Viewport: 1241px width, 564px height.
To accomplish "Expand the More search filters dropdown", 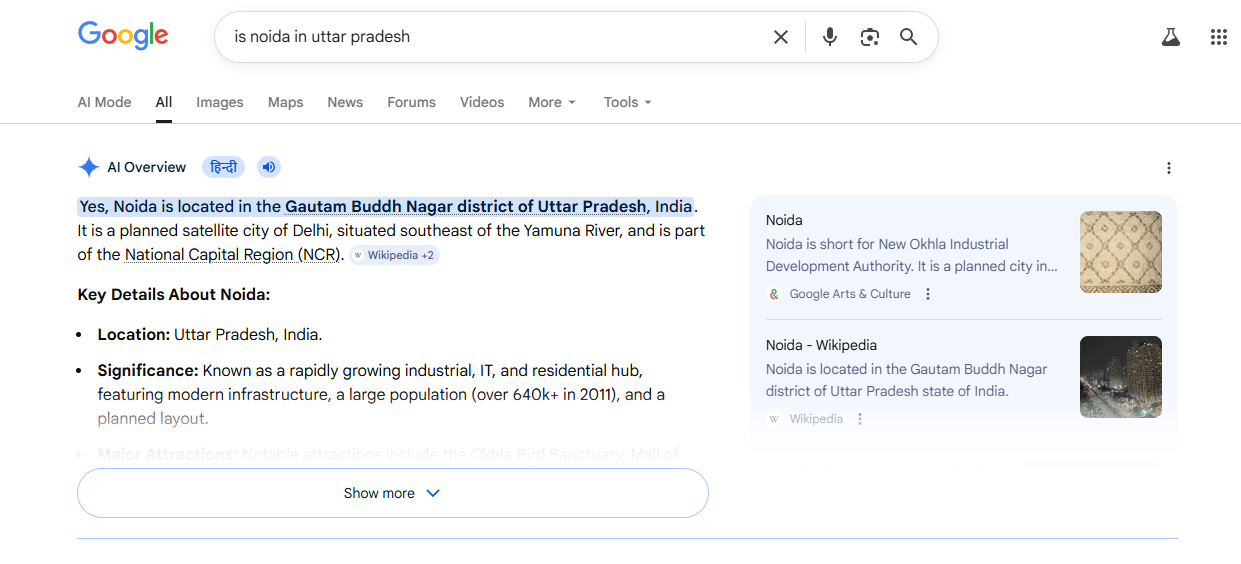I will 552,102.
